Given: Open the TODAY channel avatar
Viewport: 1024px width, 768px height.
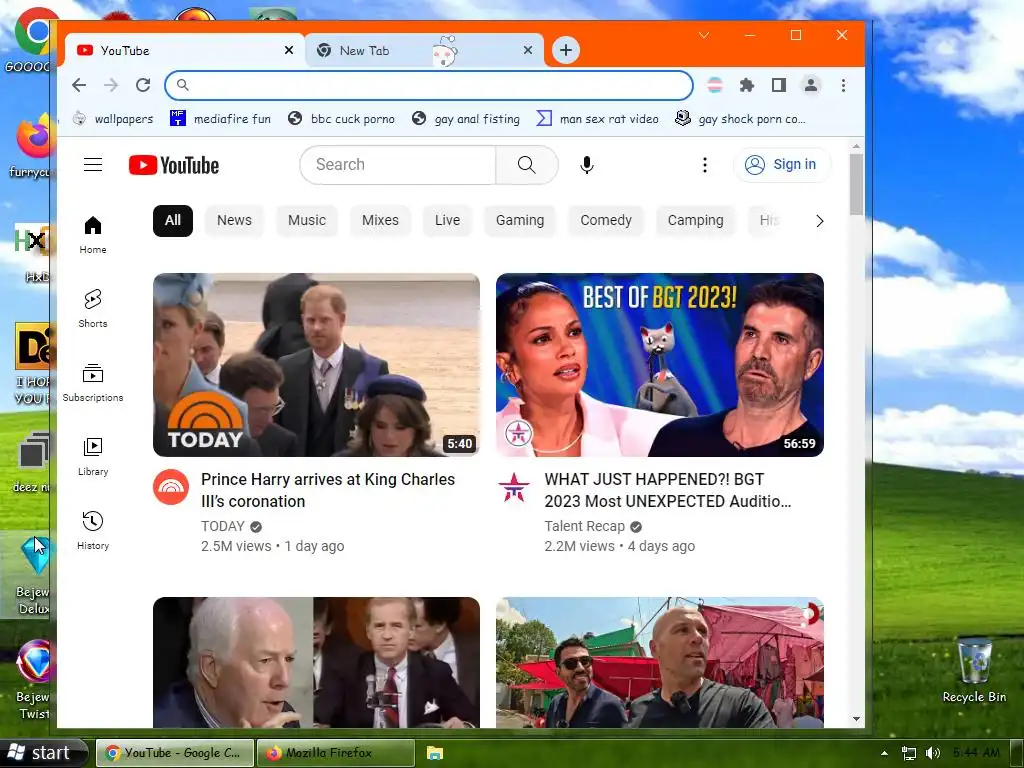Looking at the screenshot, I should (171, 487).
